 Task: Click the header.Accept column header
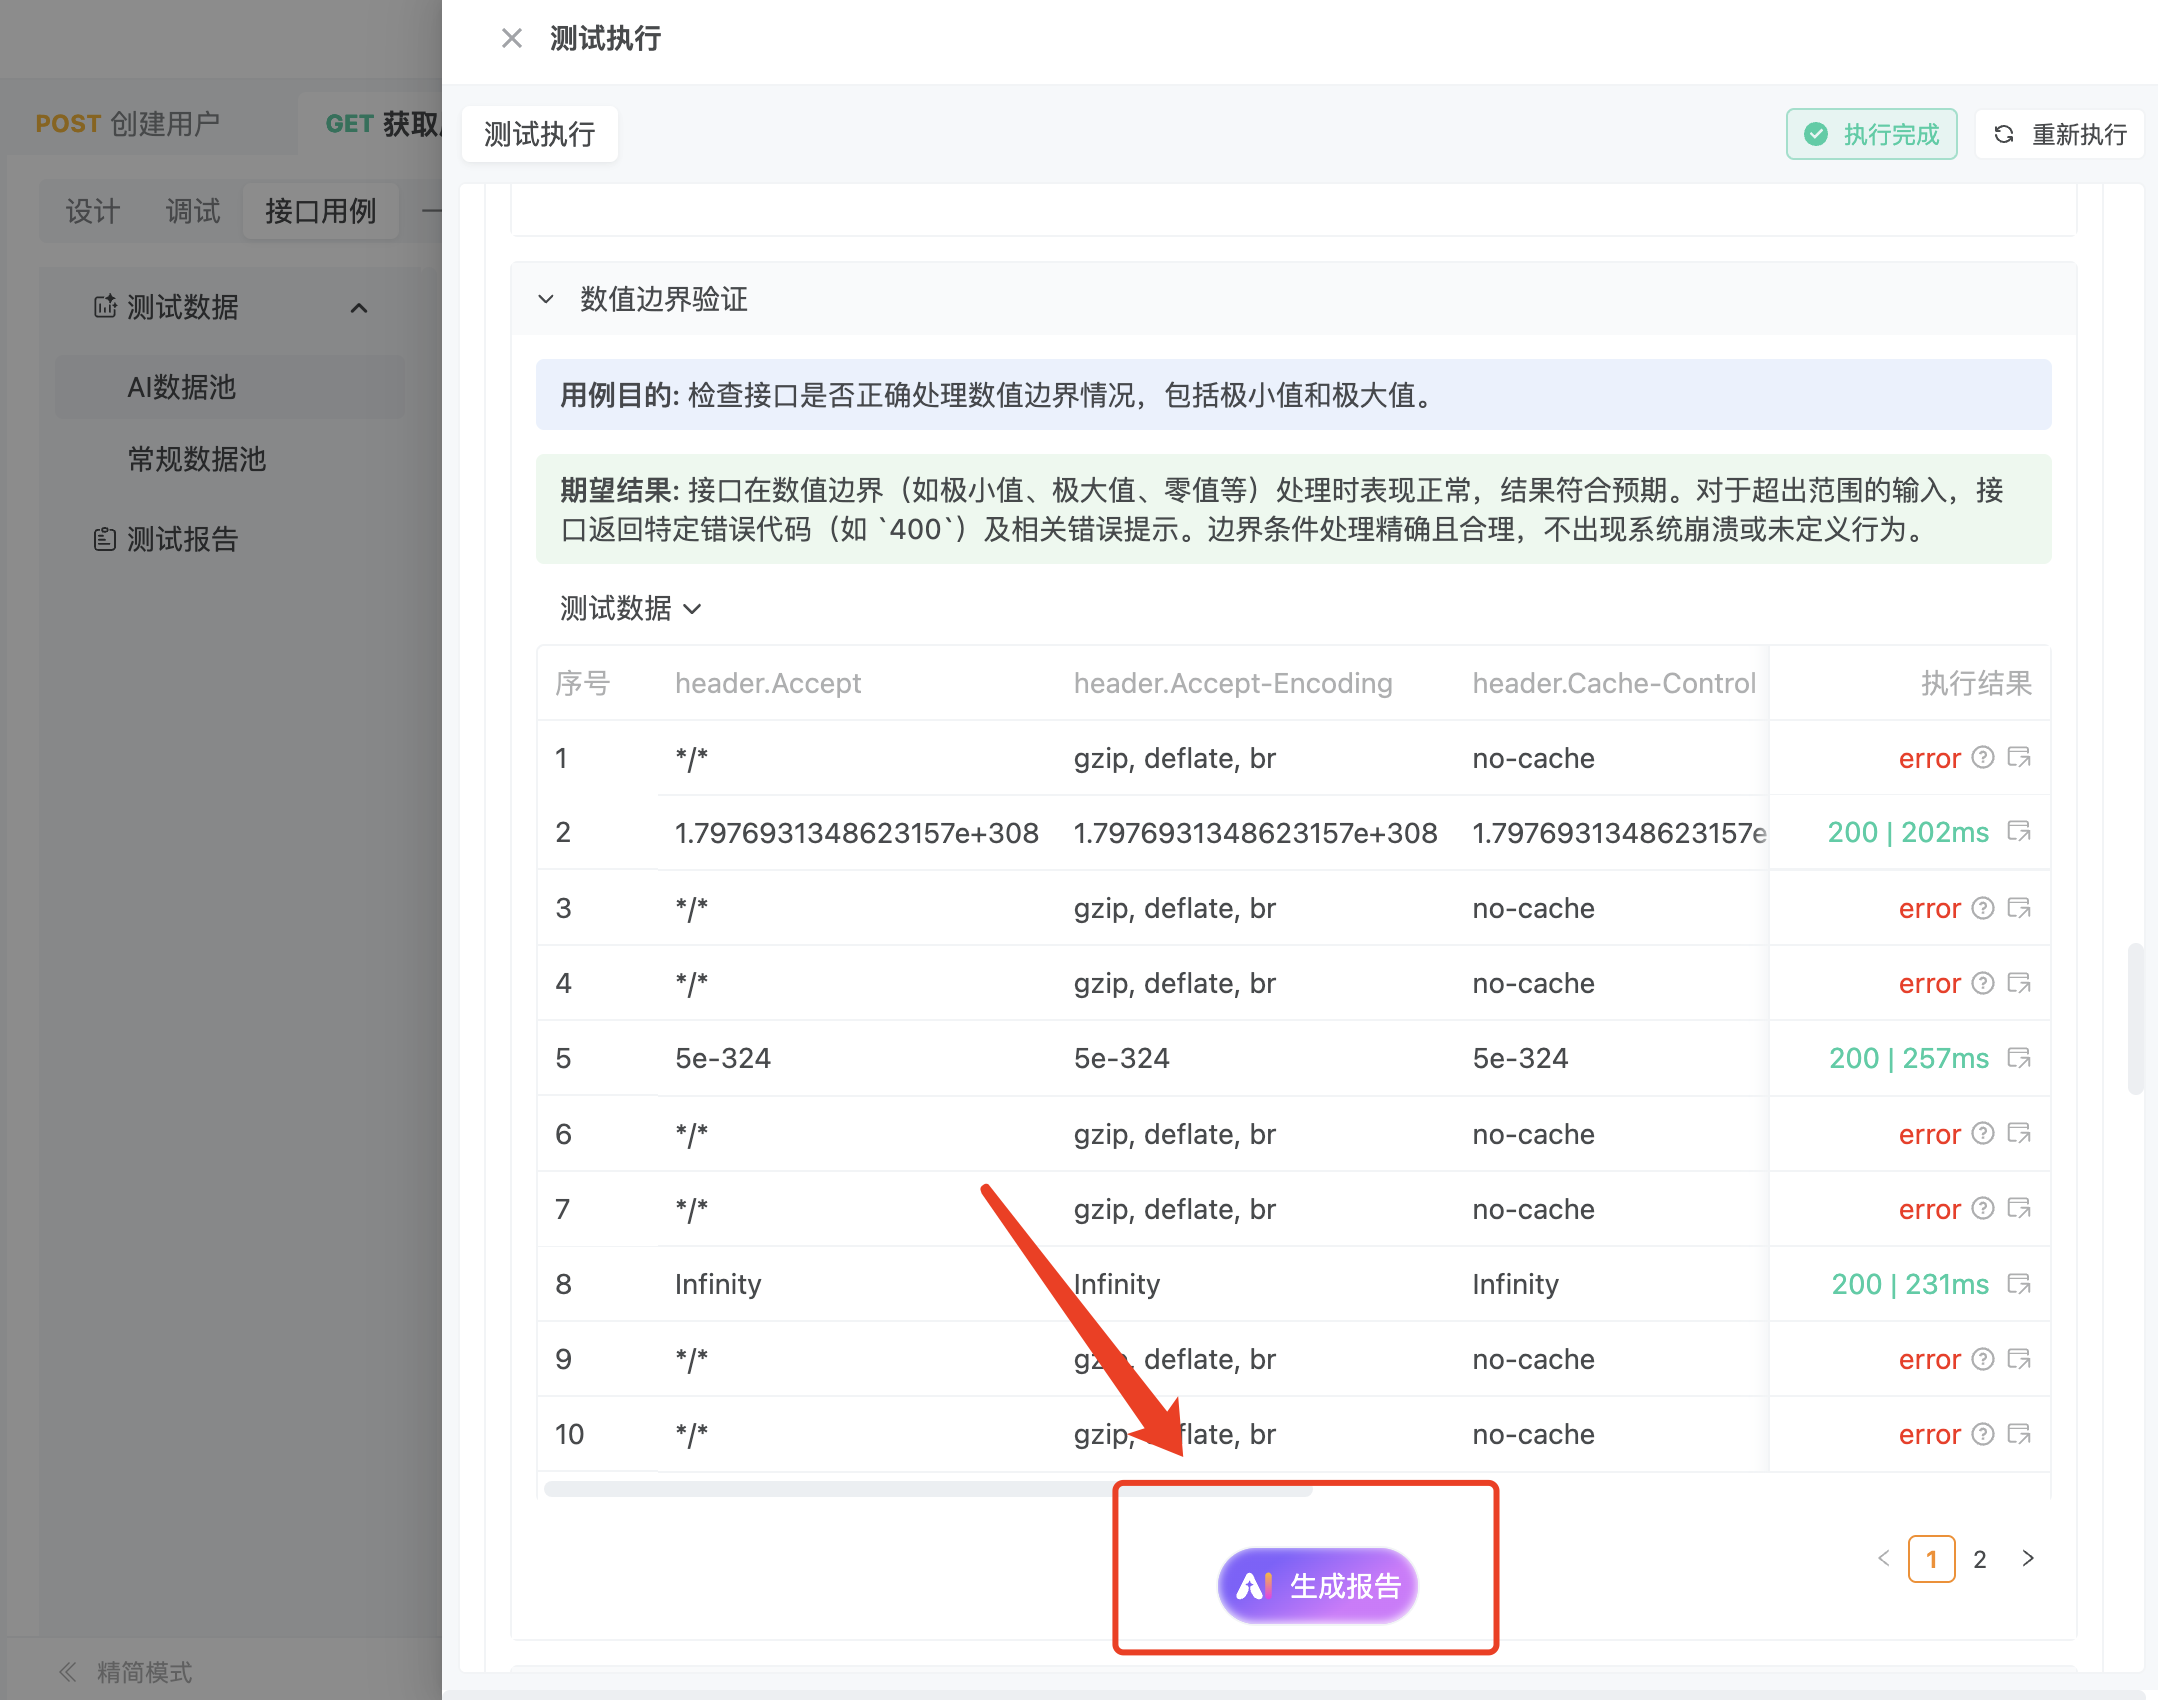pyautogui.click(x=768, y=683)
